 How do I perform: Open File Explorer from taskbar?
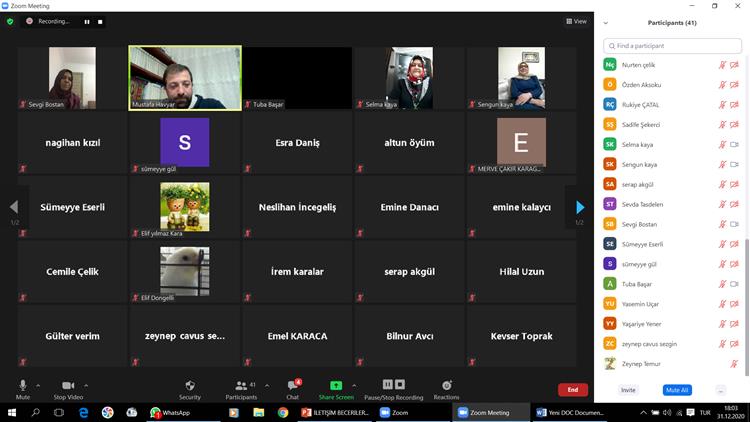point(258,412)
